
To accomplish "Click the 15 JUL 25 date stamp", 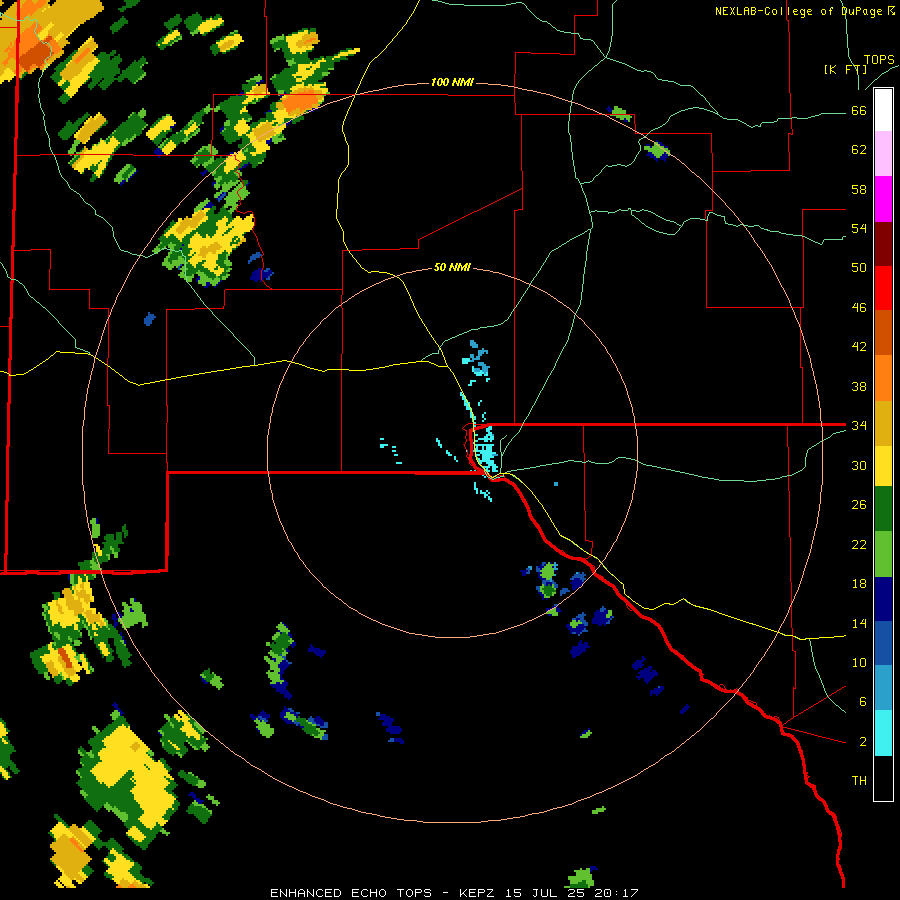I will coord(545,893).
